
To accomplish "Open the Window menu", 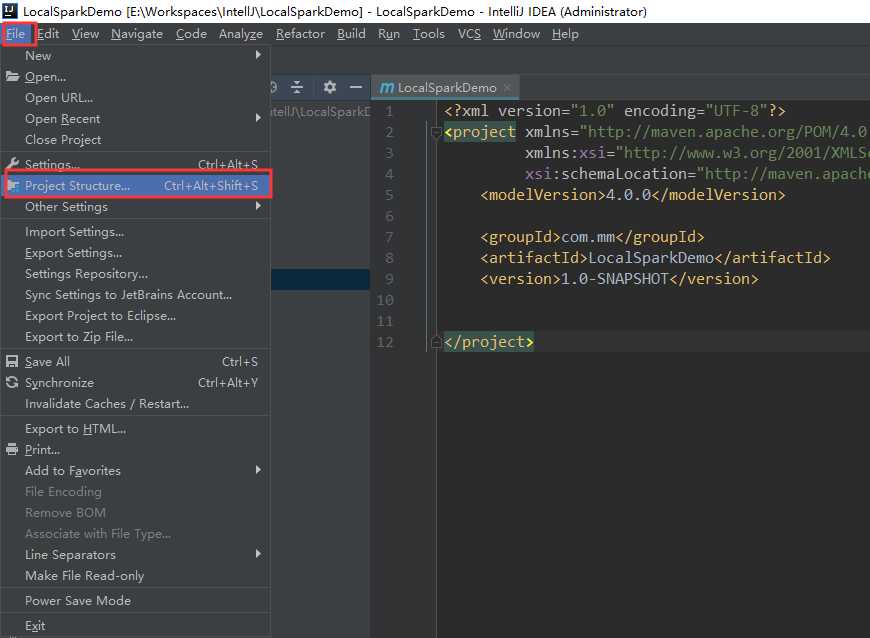I will (516, 34).
